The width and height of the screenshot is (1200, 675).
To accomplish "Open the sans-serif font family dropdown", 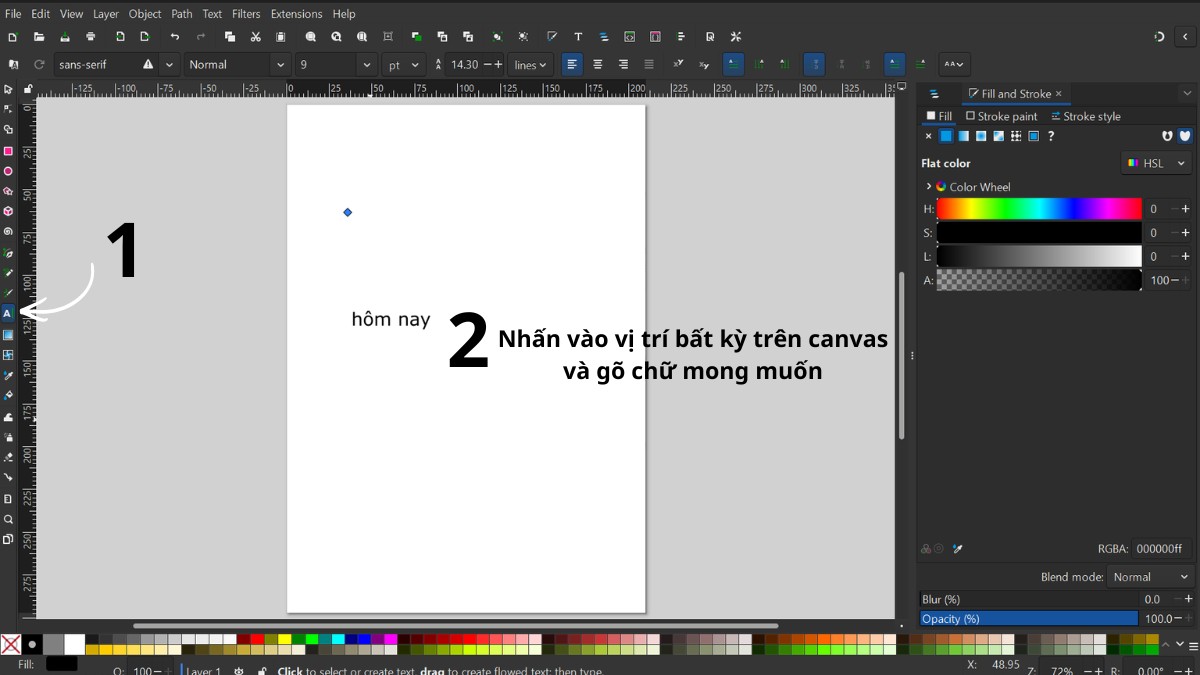I will (167, 63).
